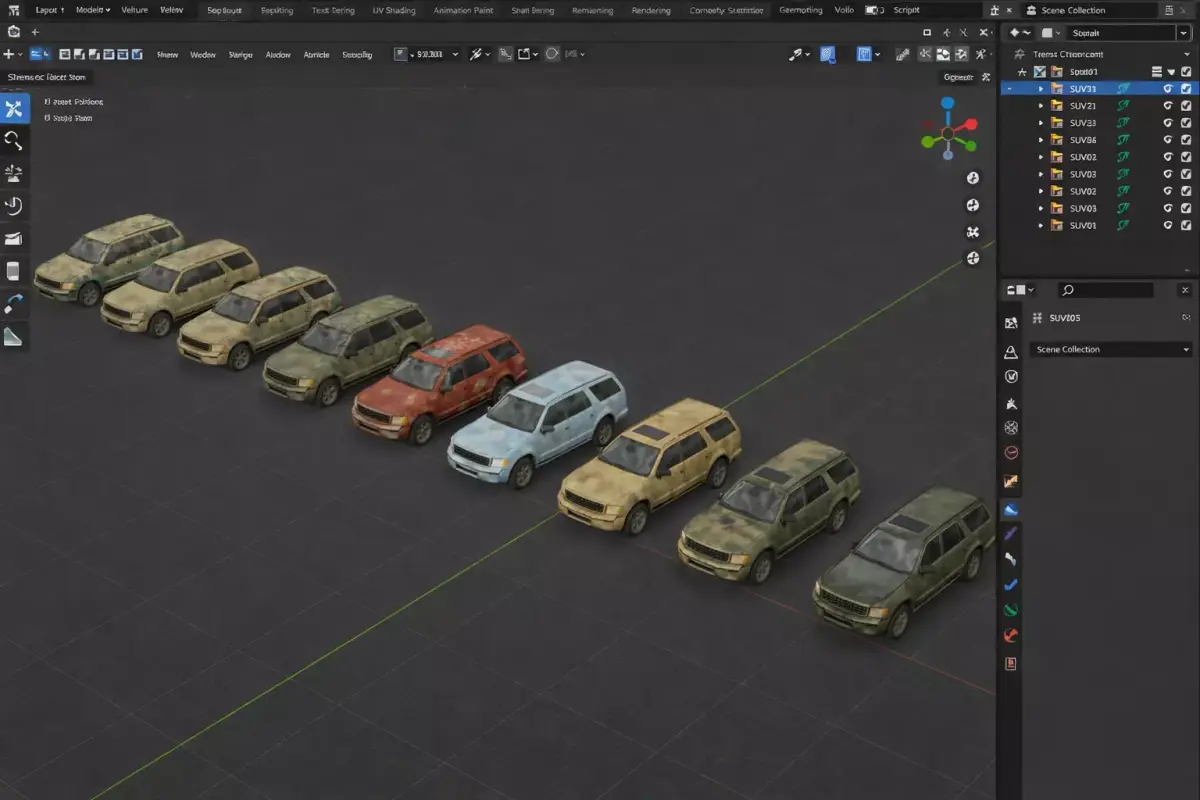Viewport: 1200px width, 800px height.
Task: Open the Wedew menu in viewport header
Action: click(x=203, y=55)
